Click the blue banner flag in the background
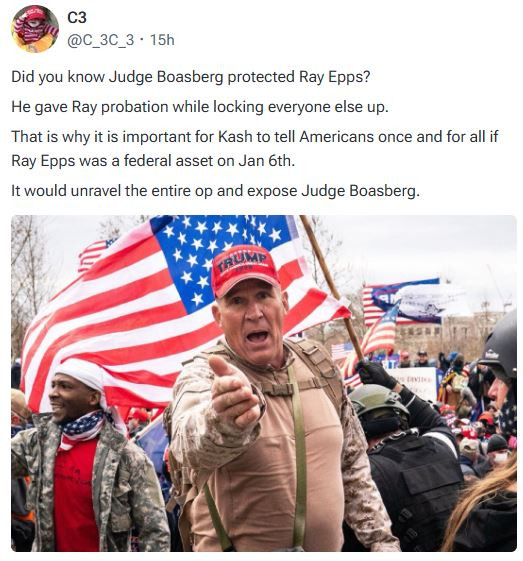This screenshot has height=561, width=523. [x=406, y=301]
